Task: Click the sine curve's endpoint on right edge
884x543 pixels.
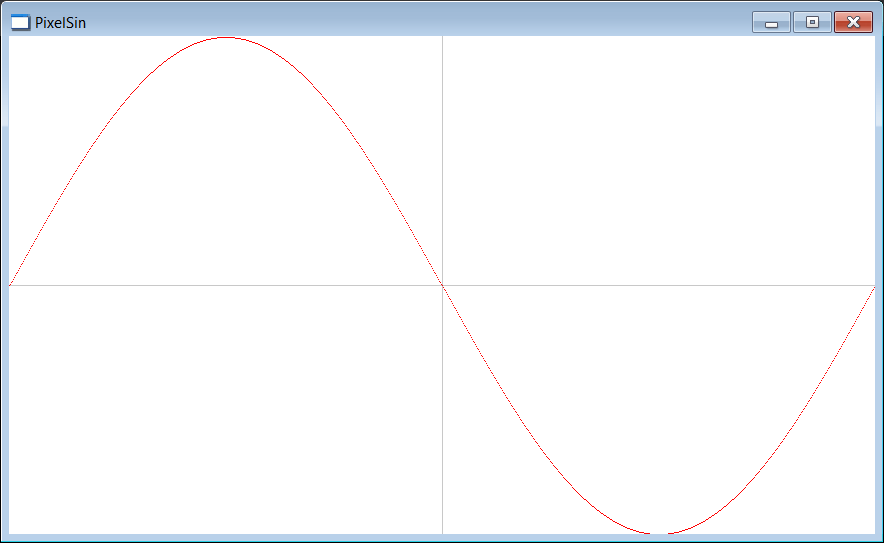Action: (874, 288)
